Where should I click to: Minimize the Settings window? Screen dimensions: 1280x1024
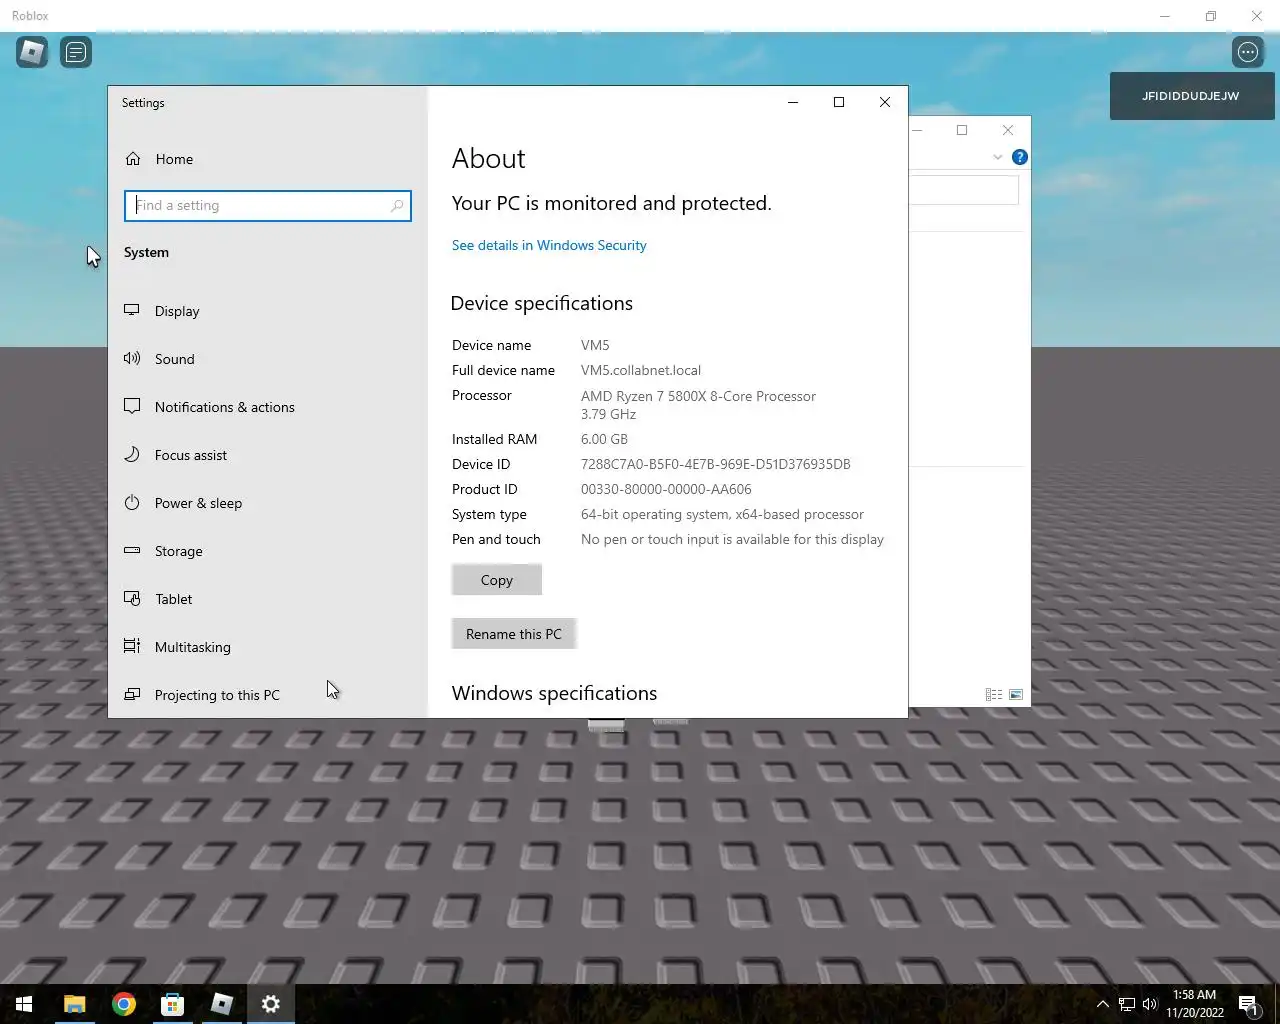pos(793,102)
